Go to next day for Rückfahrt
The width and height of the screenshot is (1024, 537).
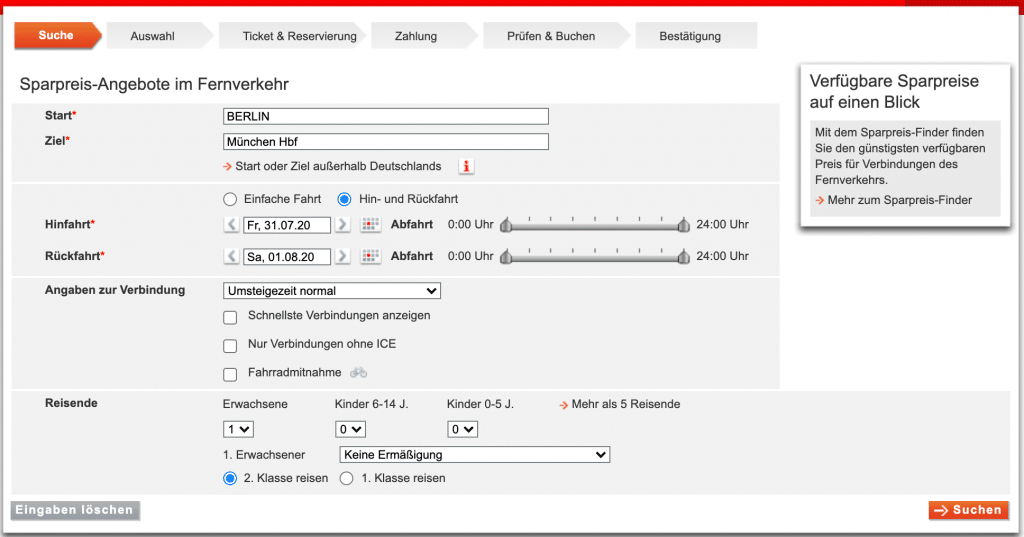(343, 257)
